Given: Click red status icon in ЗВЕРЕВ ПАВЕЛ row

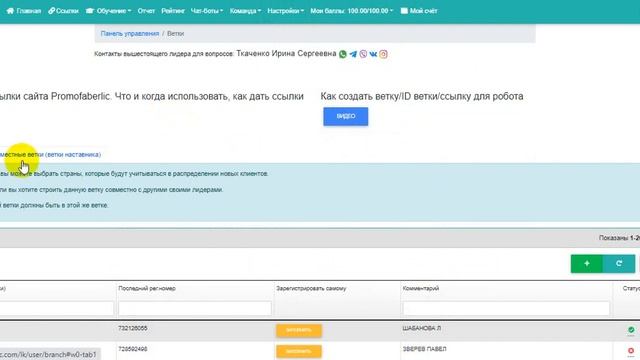Looking at the screenshot, I should click(631, 351).
